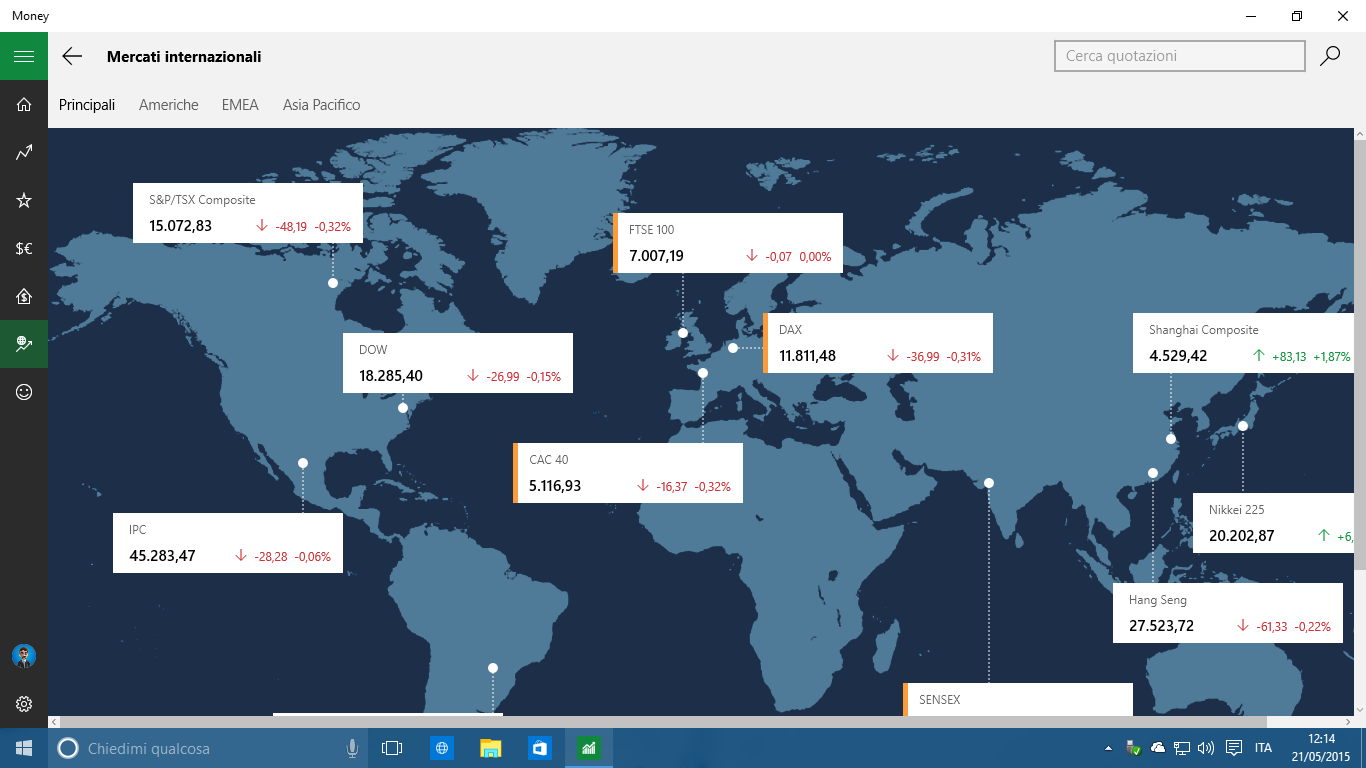Click in the Cerca quotazioni field
Viewport: 1366px width, 768px height.
tap(1180, 56)
